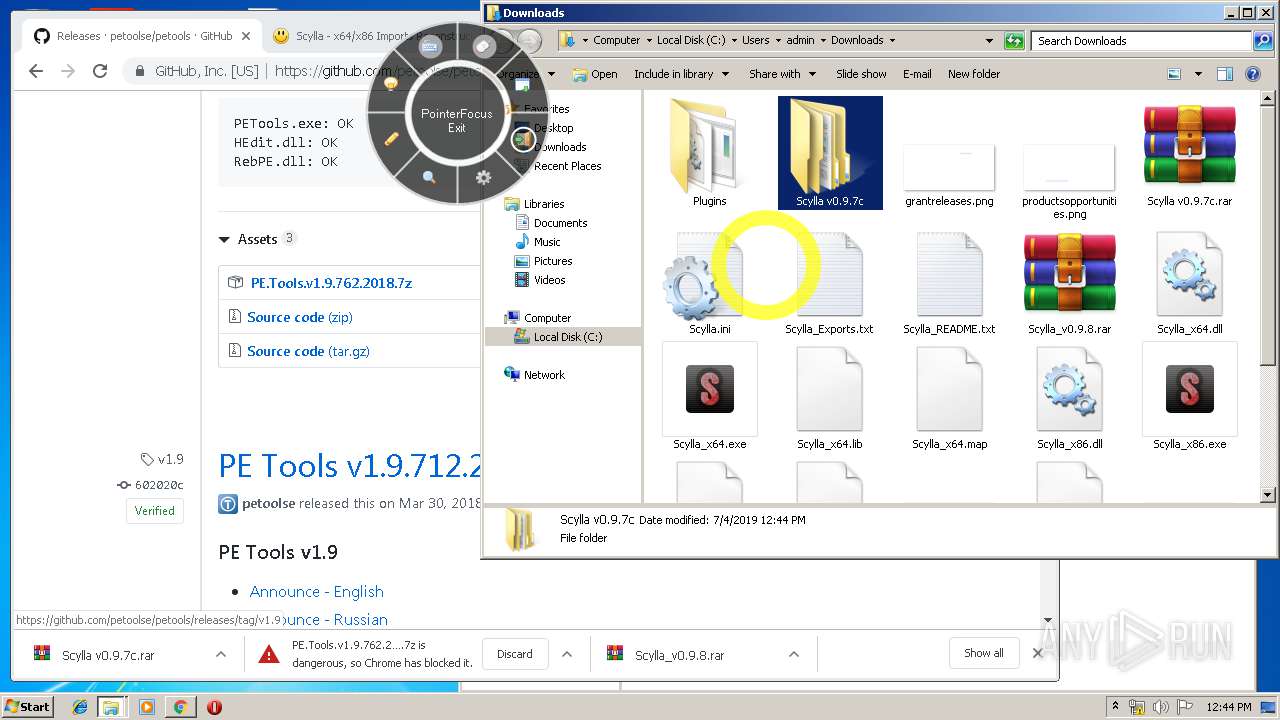1280x720 pixels.
Task: Expand options for Scylla v0.9.7c.rar download
Action: 220,655
